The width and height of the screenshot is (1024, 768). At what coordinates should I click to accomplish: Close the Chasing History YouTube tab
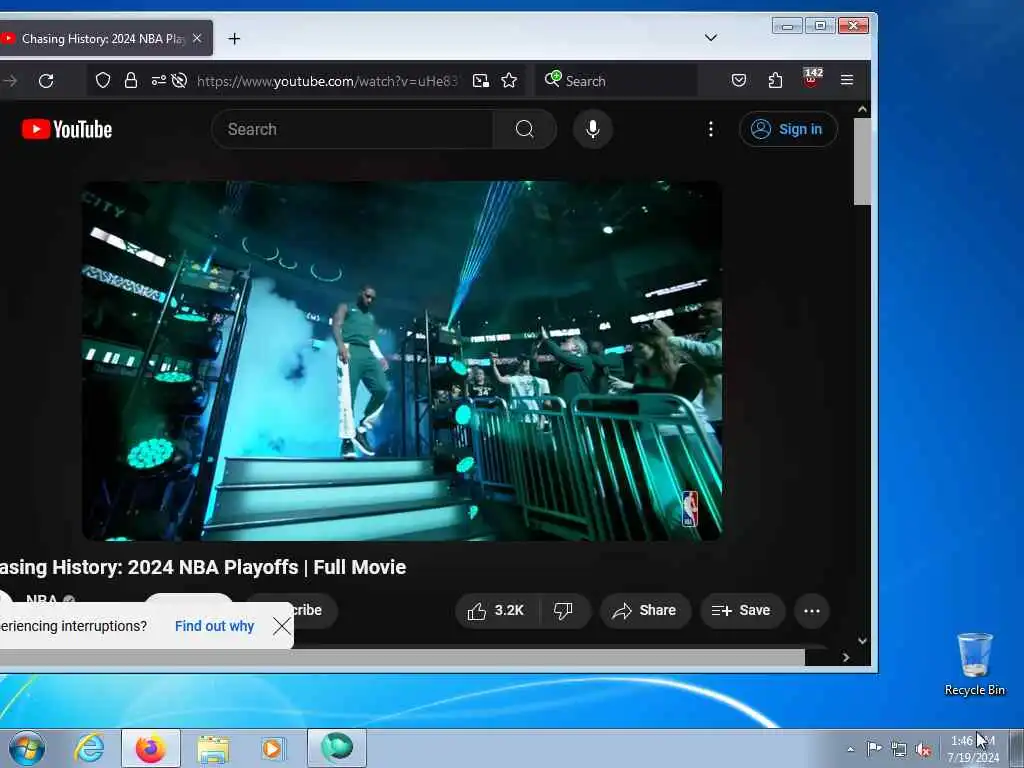click(x=197, y=39)
